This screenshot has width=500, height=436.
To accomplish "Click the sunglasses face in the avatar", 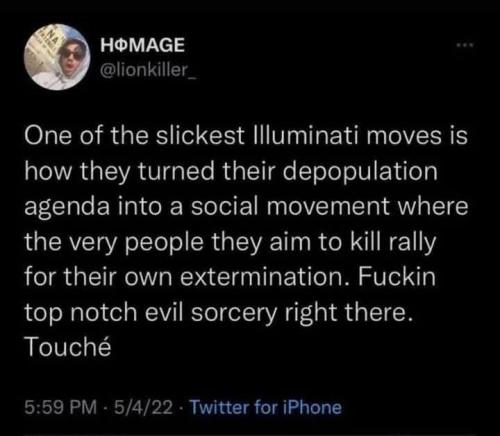I will [x=72, y=56].
